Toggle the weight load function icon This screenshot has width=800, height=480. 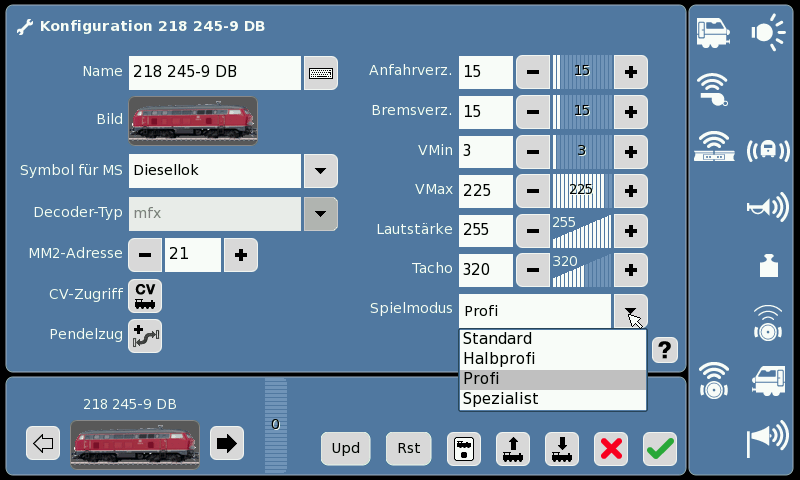pos(768,266)
